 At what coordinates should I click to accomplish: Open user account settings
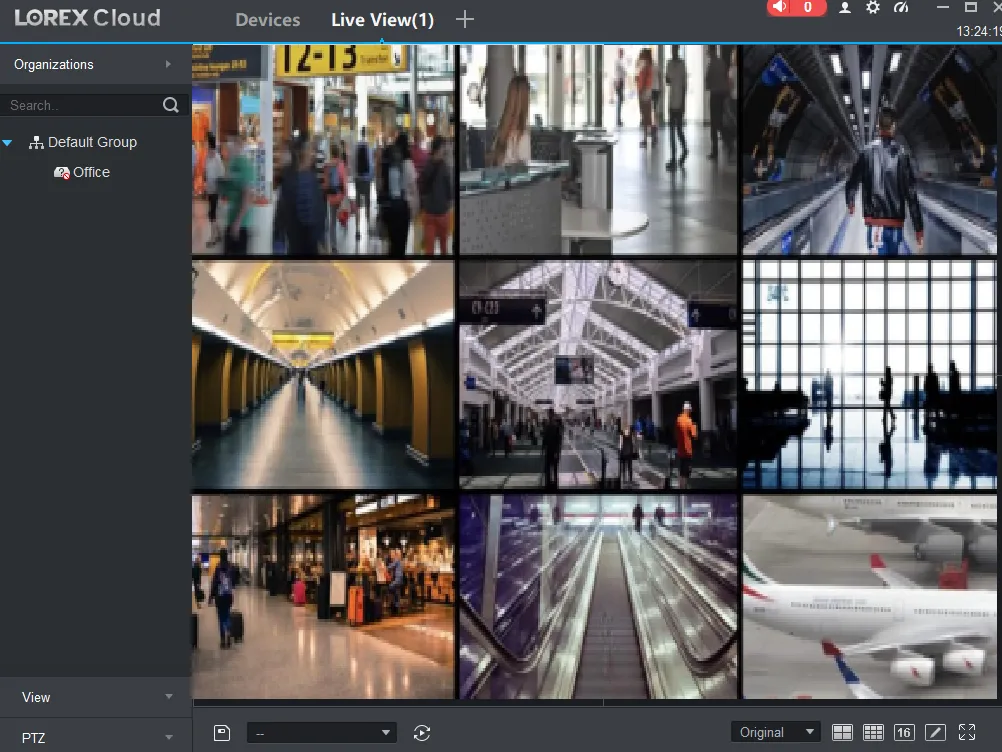point(846,8)
